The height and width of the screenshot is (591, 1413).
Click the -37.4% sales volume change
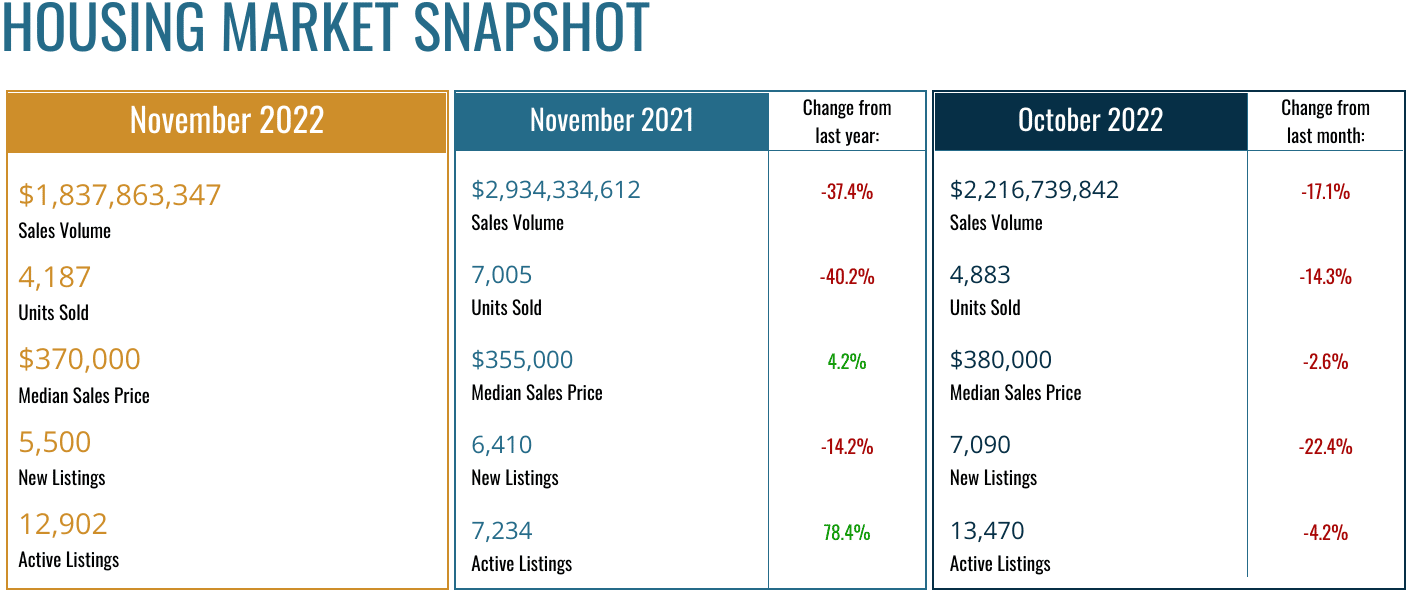coord(847,191)
